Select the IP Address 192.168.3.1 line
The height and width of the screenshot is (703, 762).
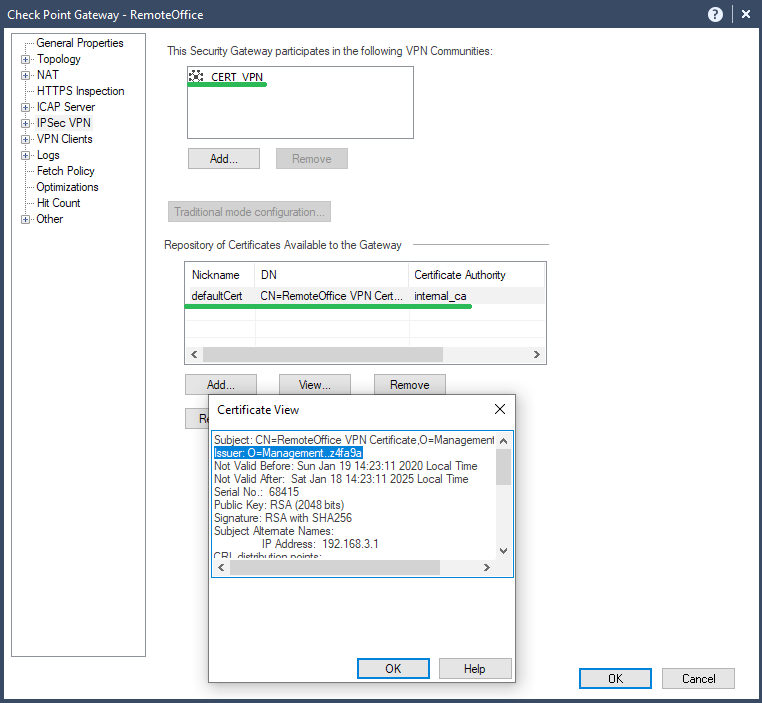pyautogui.click(x=320, y=544)
